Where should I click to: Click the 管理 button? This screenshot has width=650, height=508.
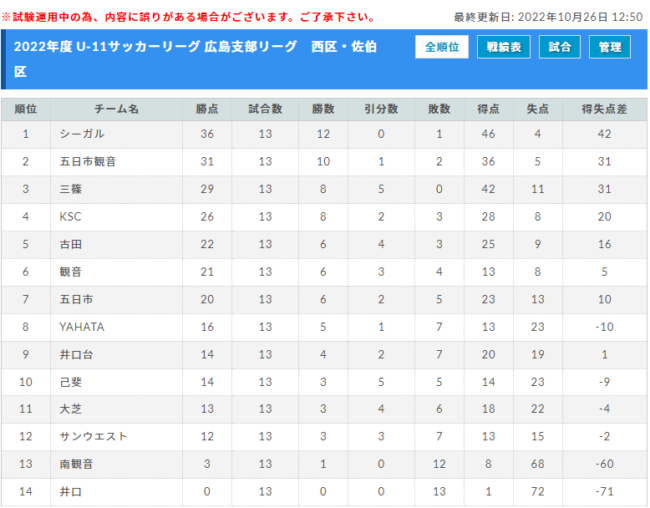[x=610, y=47]
